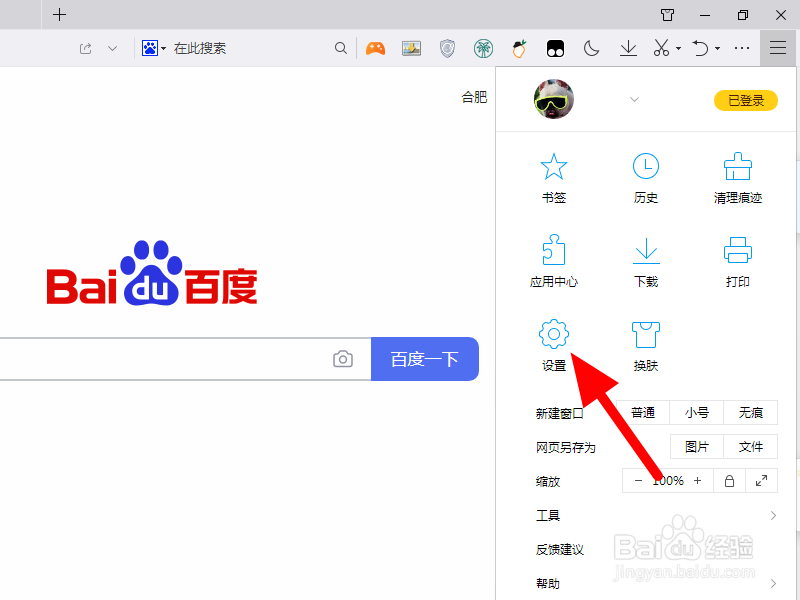Click the orange fruit toolbar icon
Screen dimensions: 800x600
(519, 48)
